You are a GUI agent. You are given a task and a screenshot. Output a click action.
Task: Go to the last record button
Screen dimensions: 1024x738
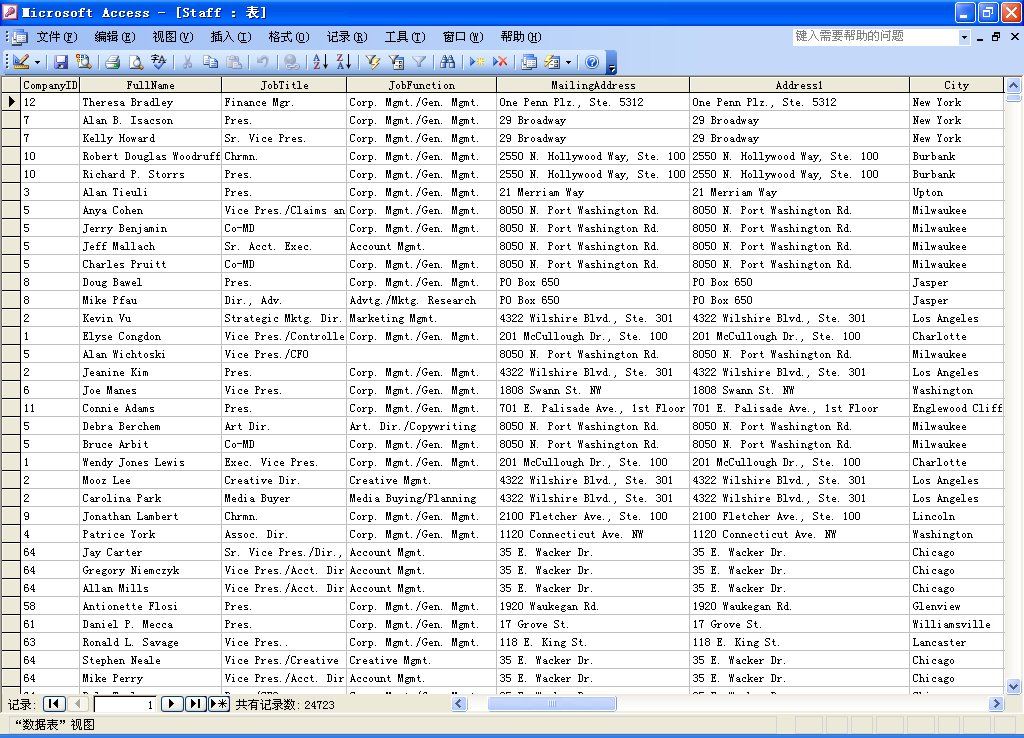pos(195,704)
